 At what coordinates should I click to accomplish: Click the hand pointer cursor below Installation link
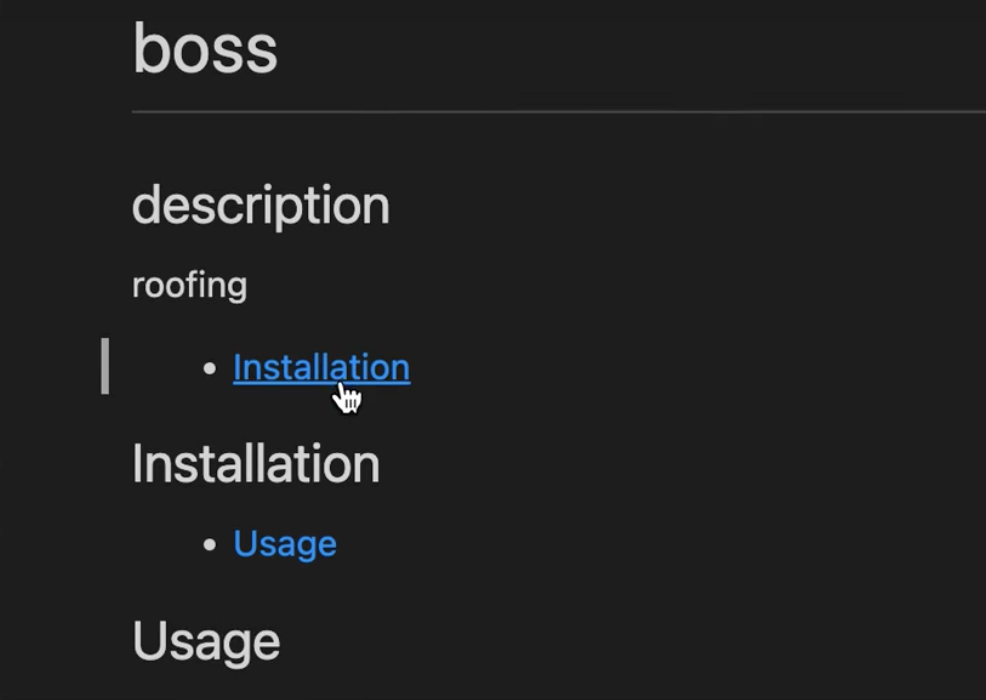tap(347, 397)
